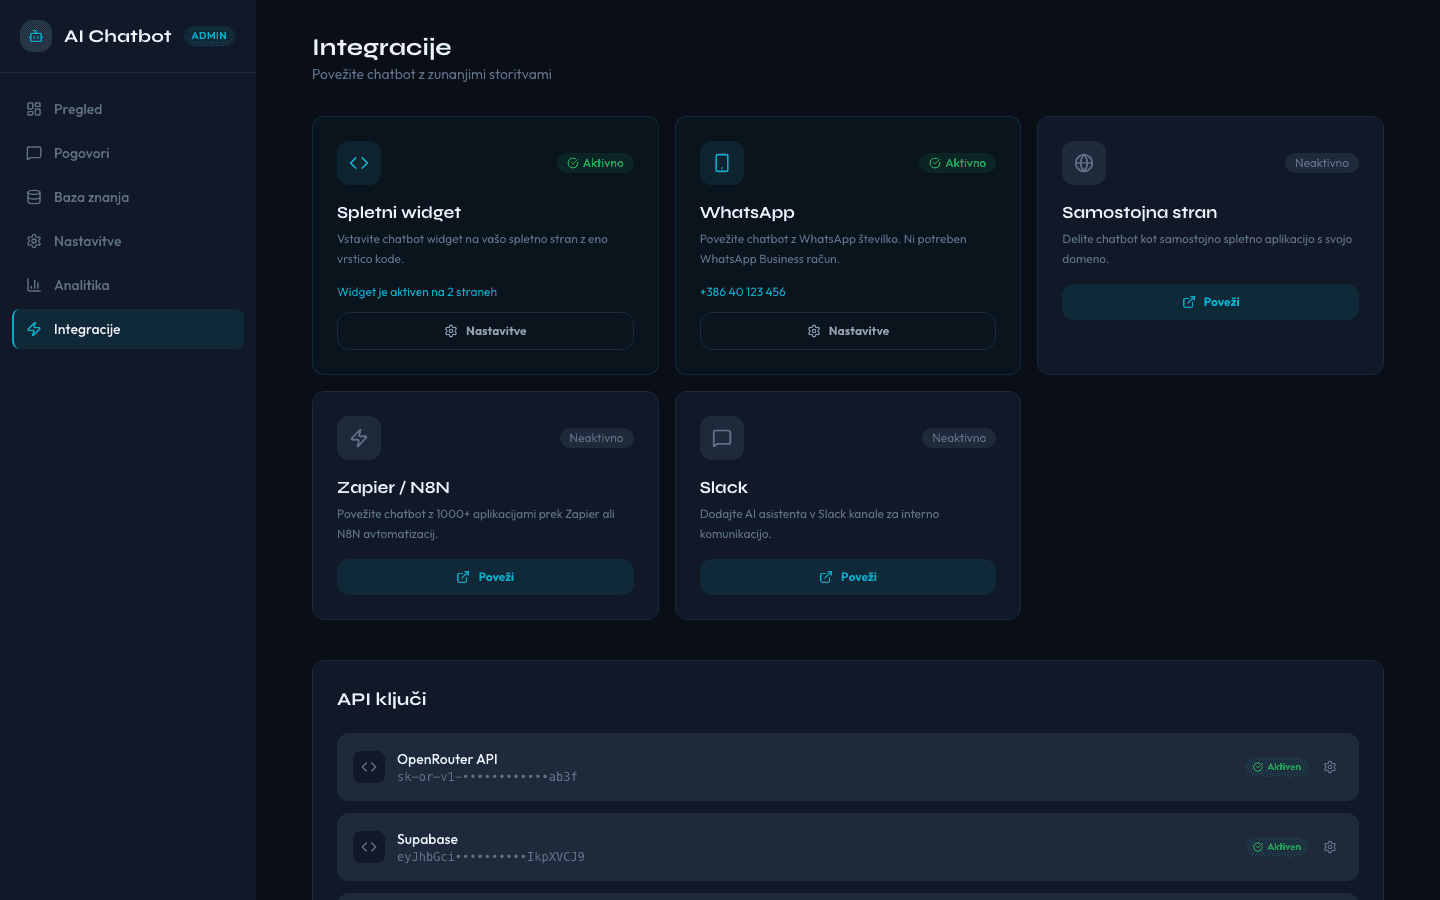Open the Pregled dashboard icon in sidebar
The width and height of the screenshot is (1440, 900).
point(34,109)
